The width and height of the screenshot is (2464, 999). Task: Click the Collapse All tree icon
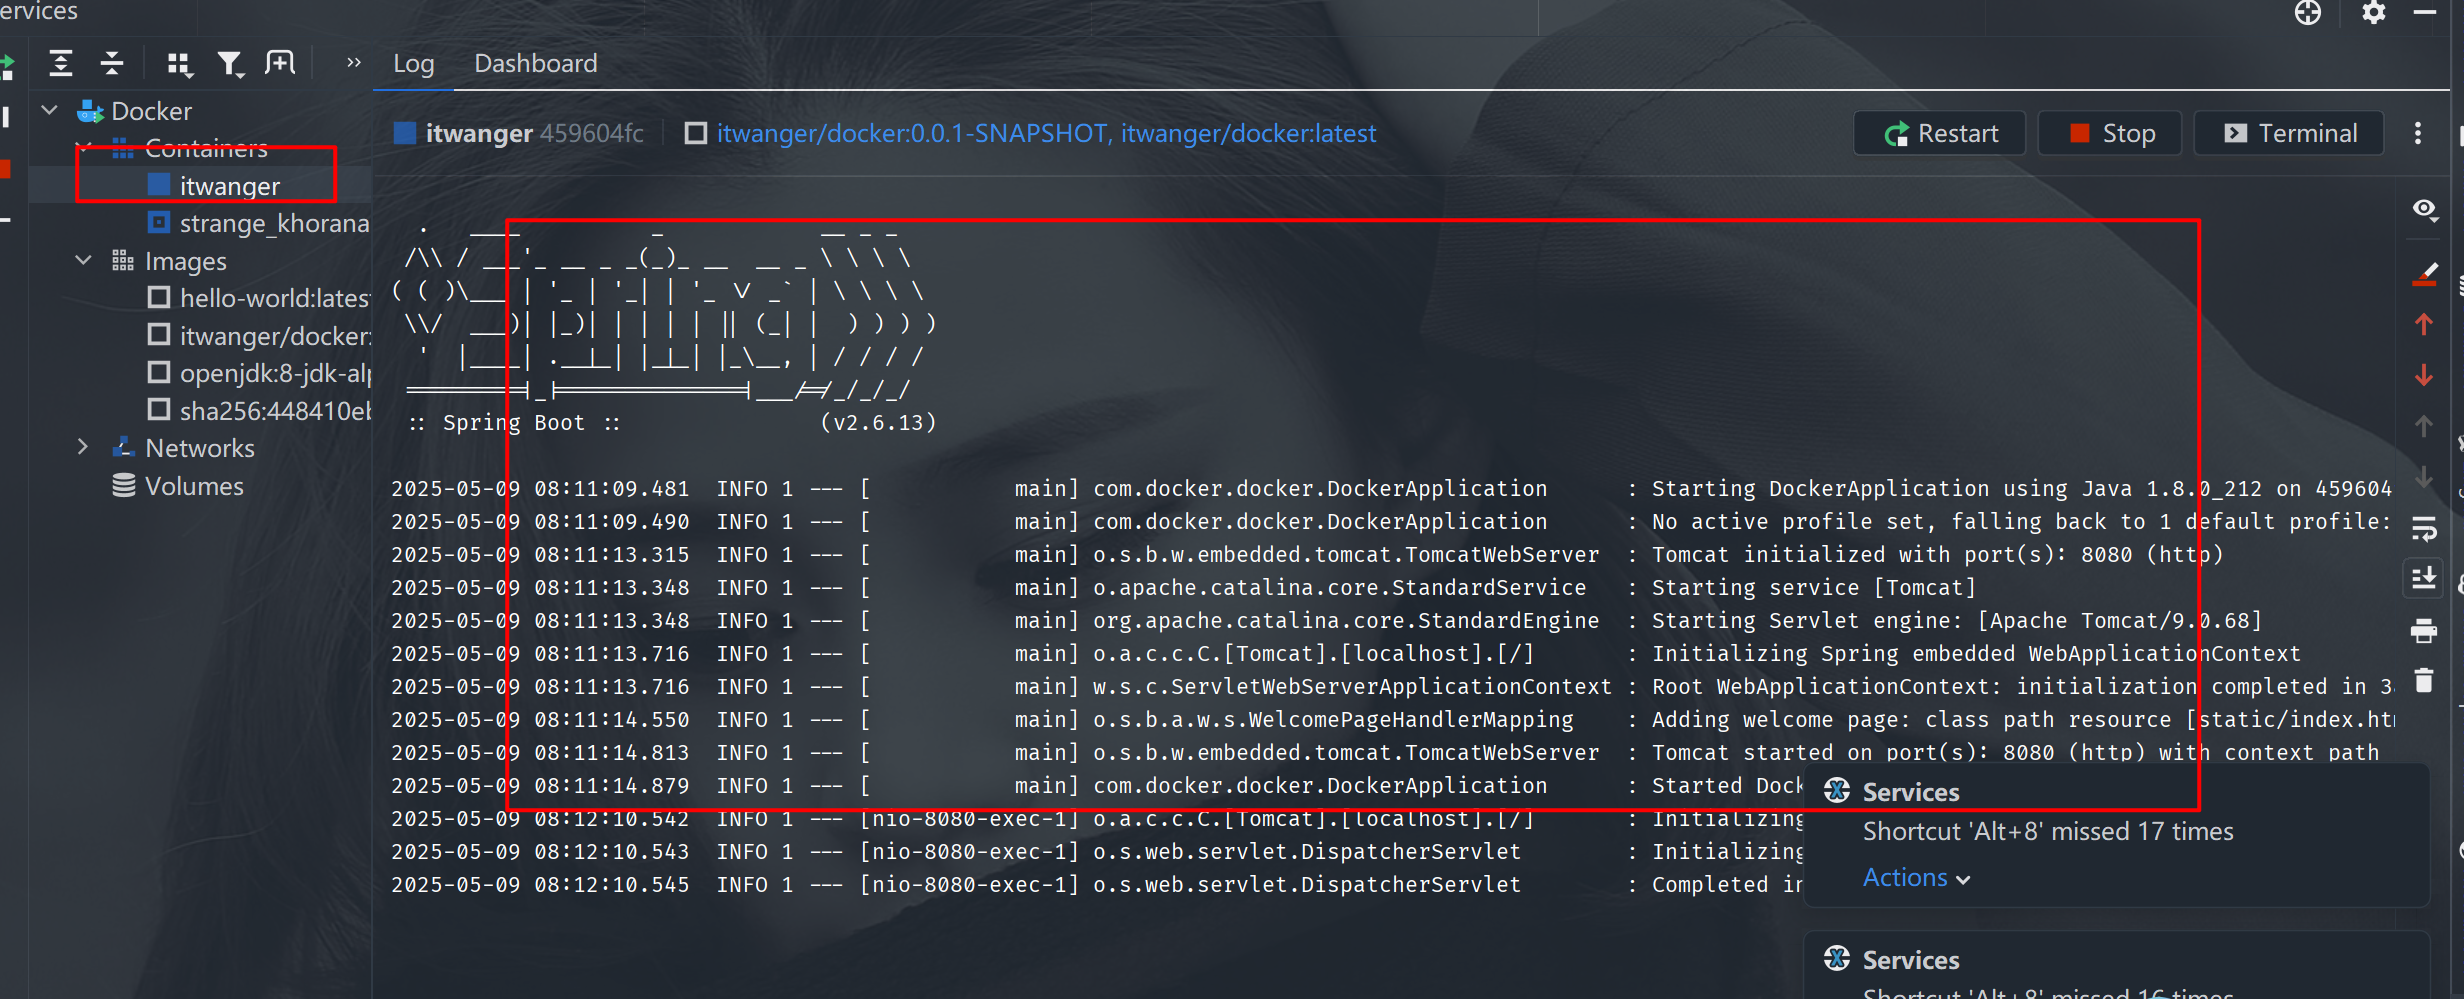(112, 64)
